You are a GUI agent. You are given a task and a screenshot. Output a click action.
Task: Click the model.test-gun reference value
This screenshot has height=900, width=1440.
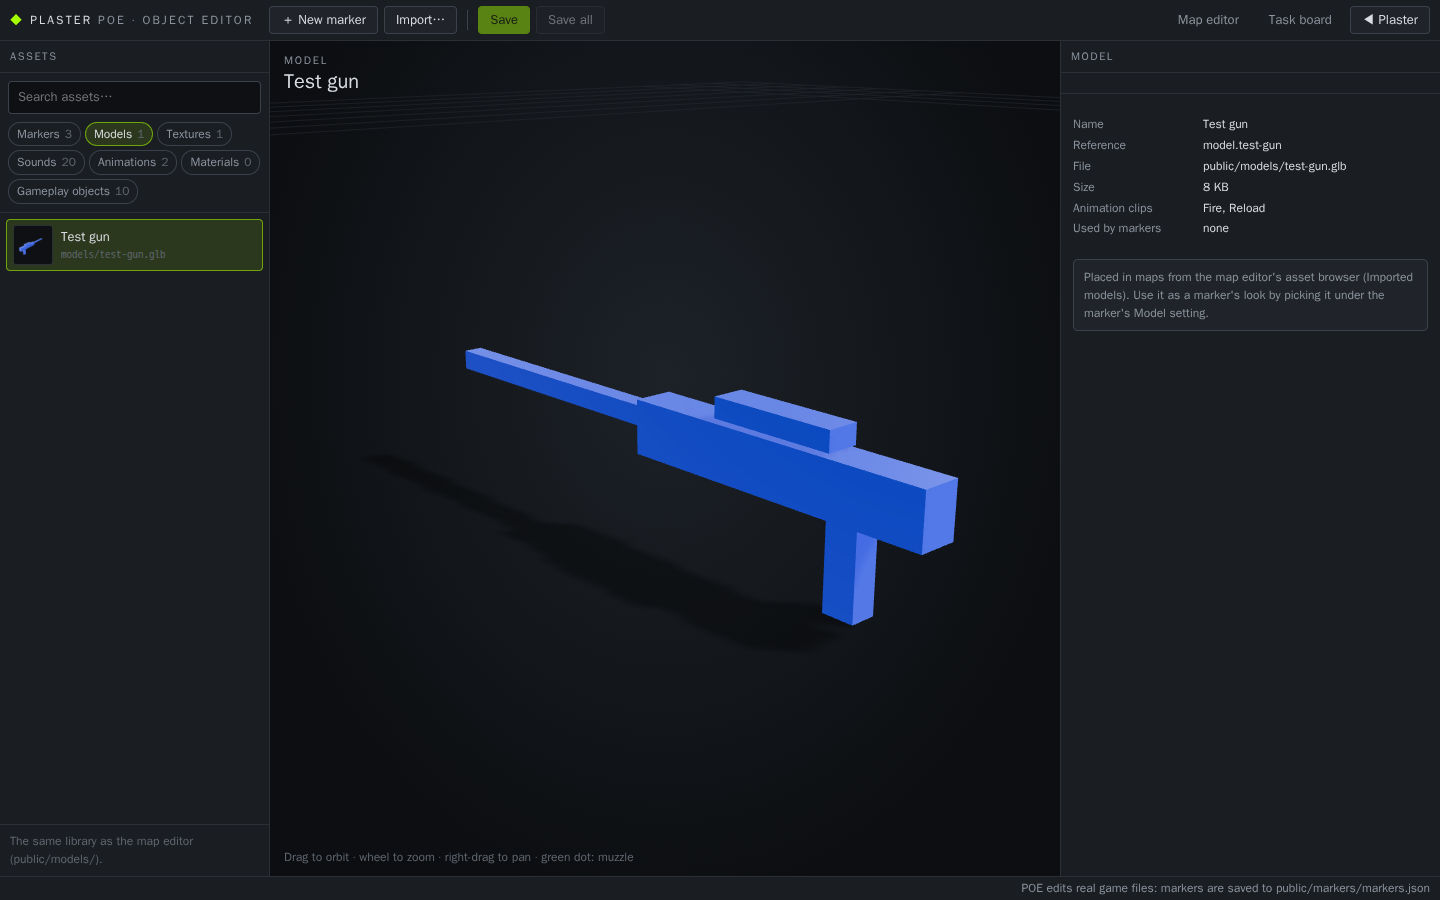tap(1242, 145)
